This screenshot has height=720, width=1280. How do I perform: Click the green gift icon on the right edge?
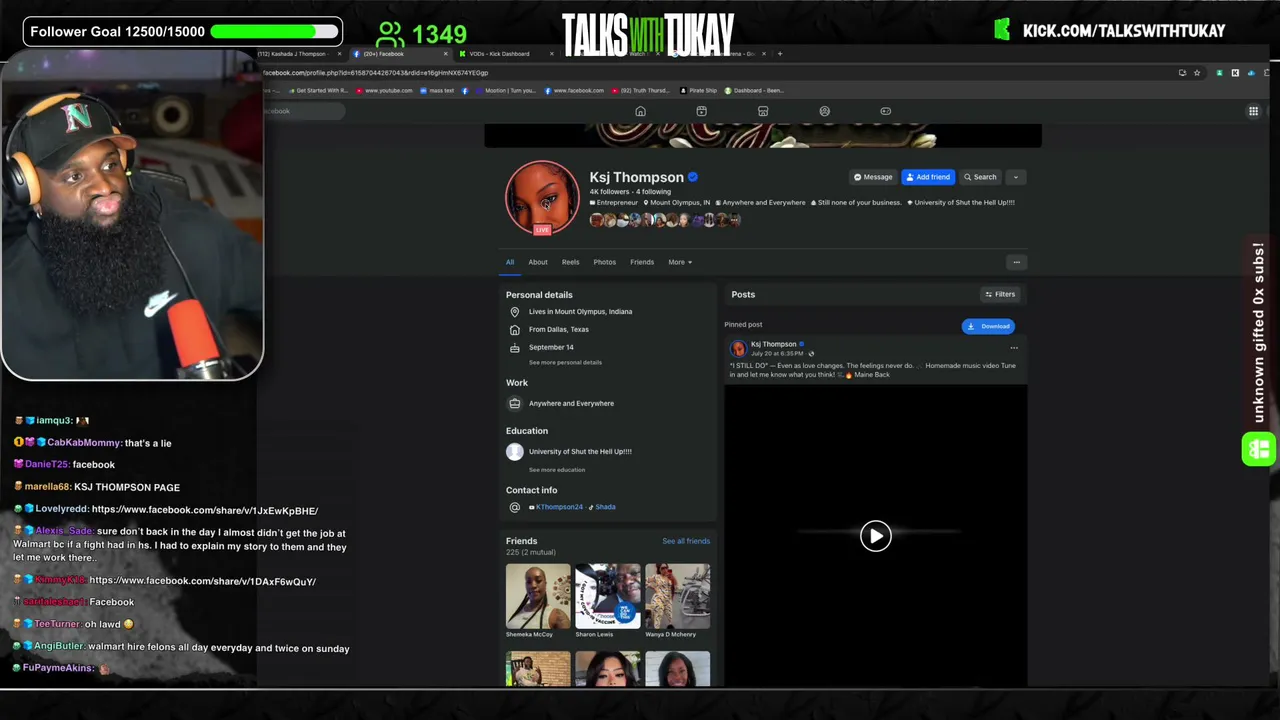(1259, 449)
